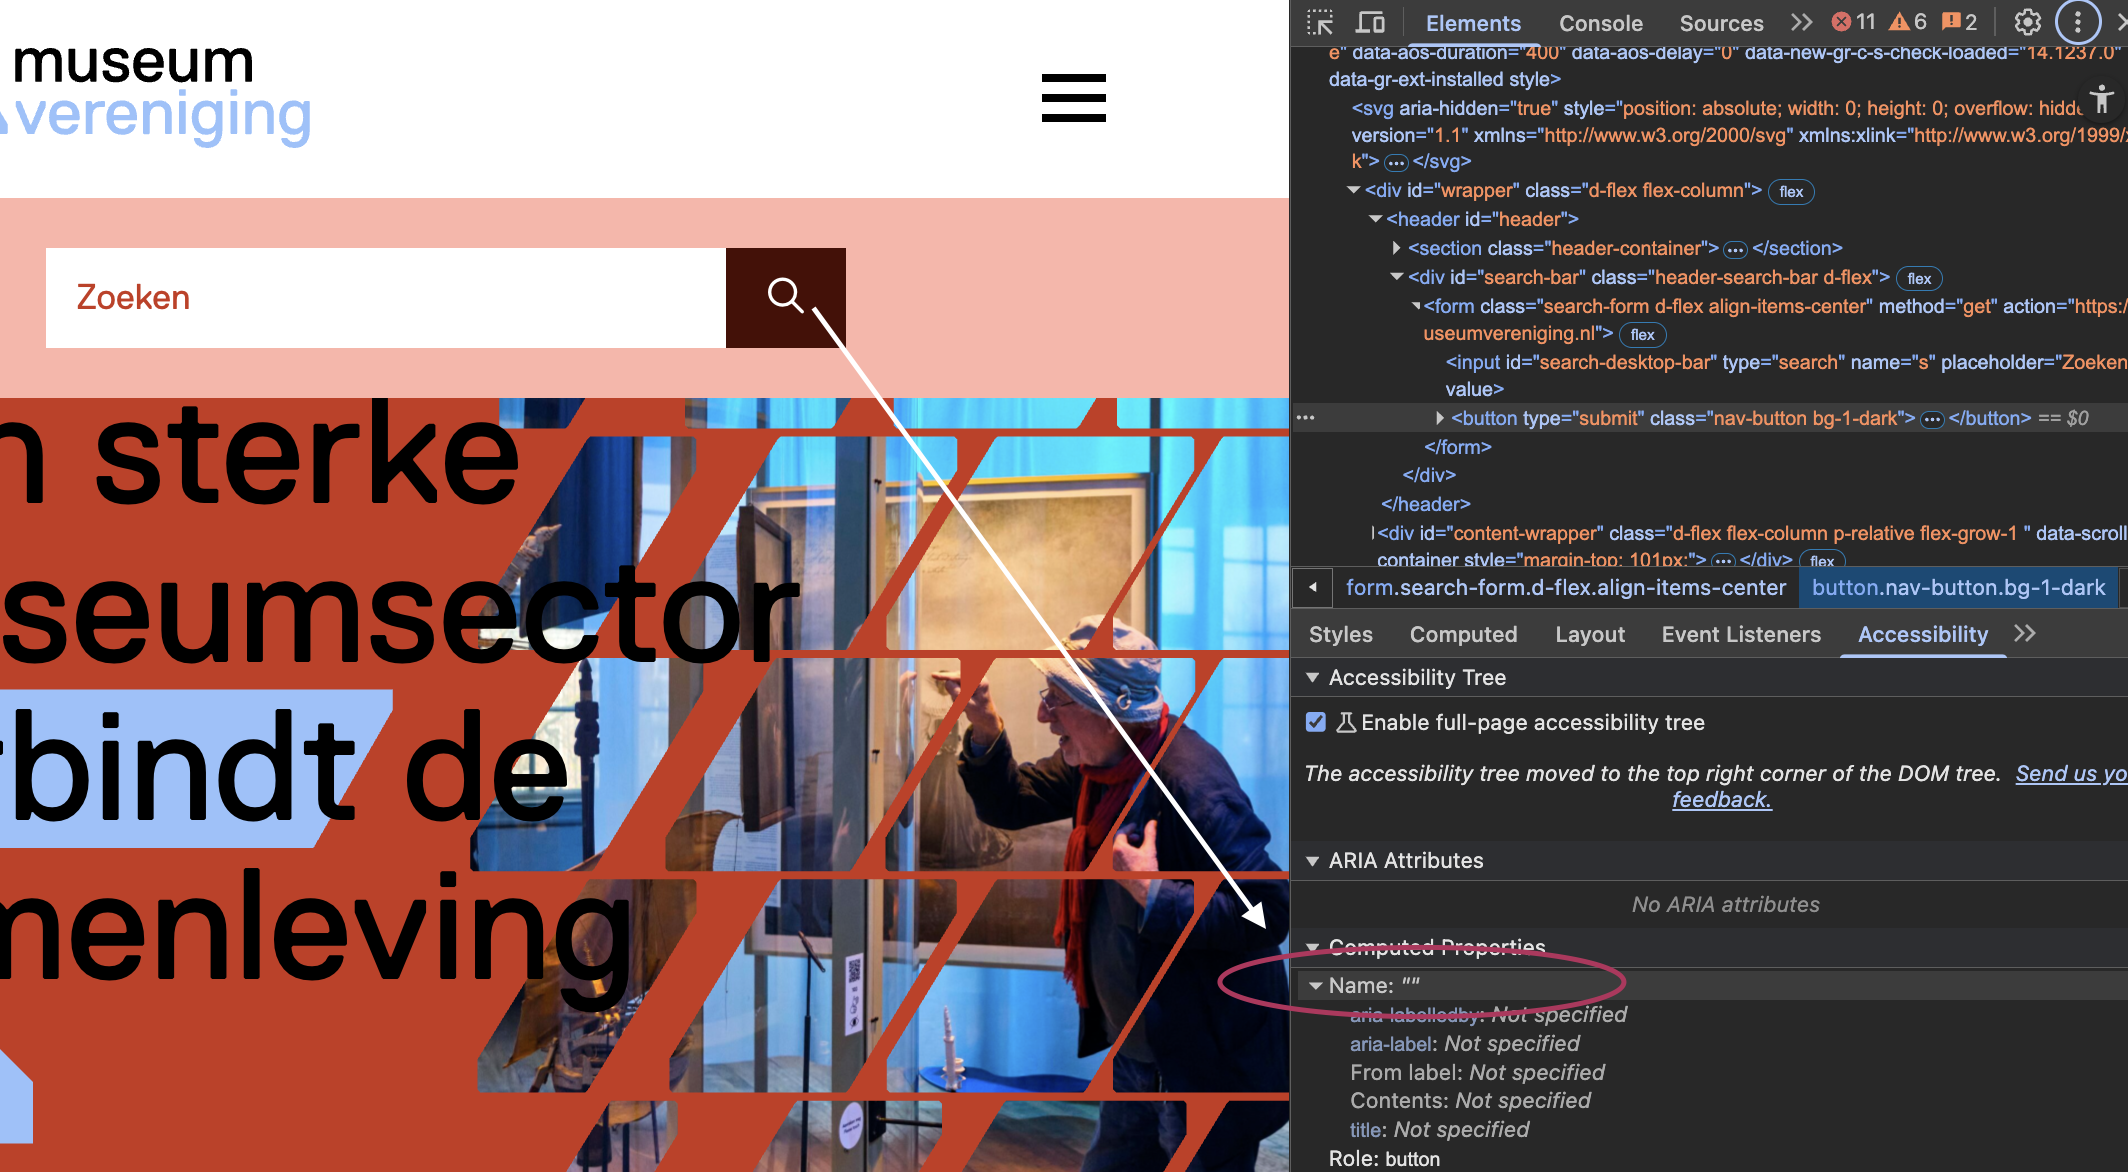
Task: Collapse the search-form node arrow
Action: (1416, 306)
